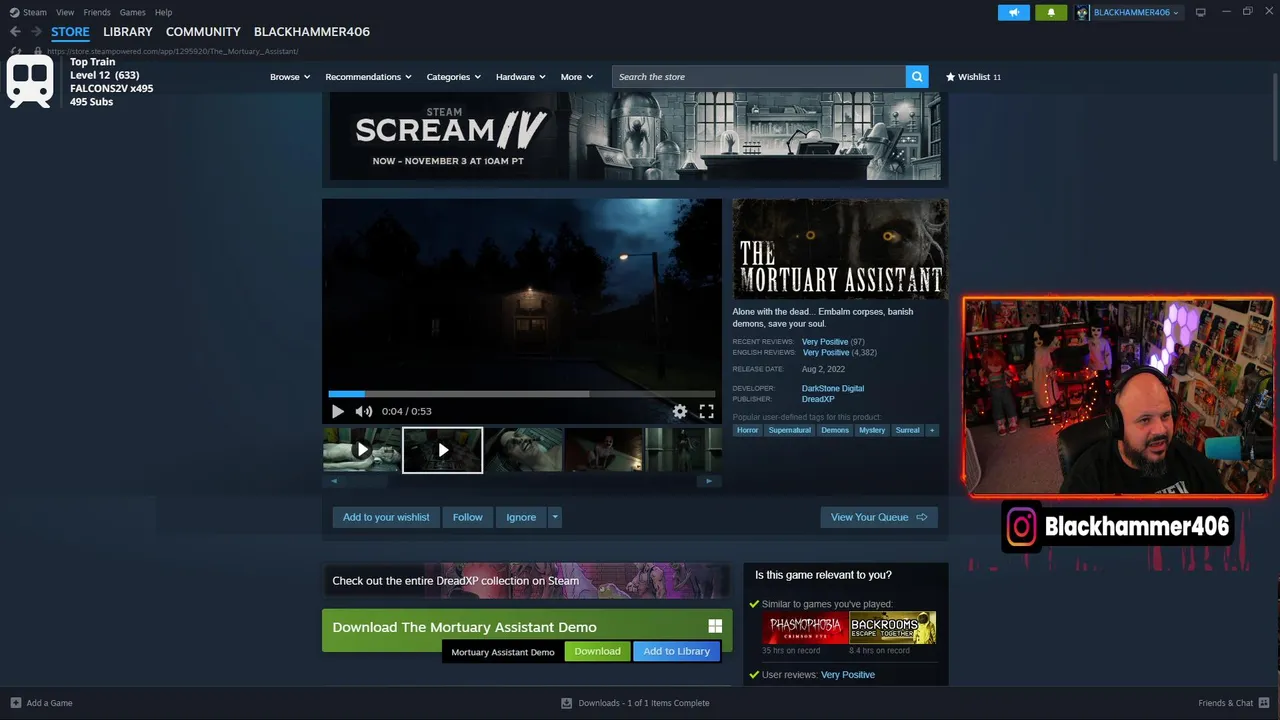The width and height of the screenshot is (1280, 720).
Task: Seek within the trailer progress bar
Action: 522,394
